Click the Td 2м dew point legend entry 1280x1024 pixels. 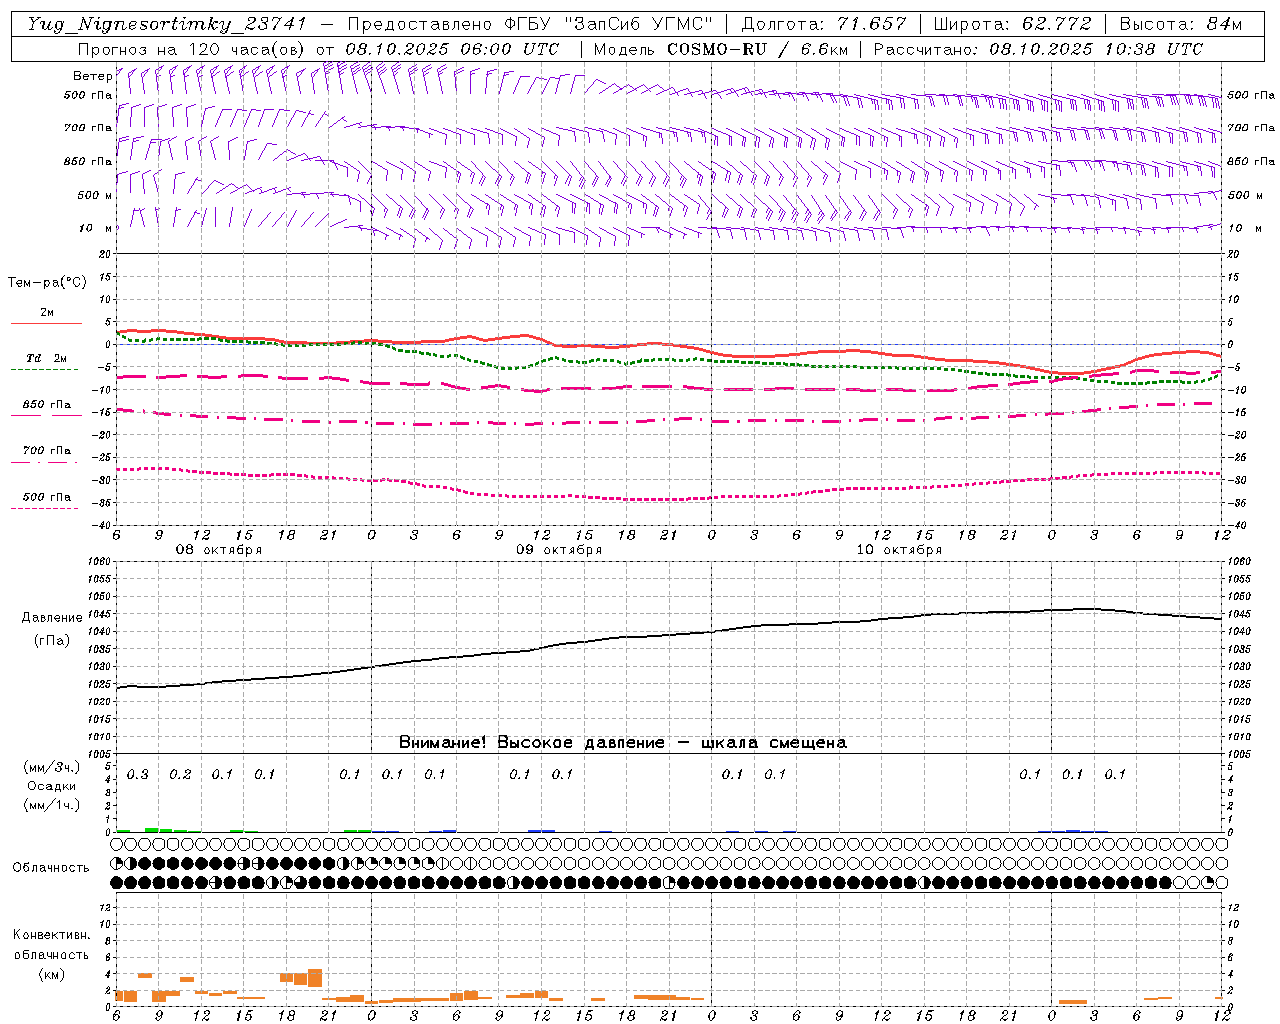(46, 358)
